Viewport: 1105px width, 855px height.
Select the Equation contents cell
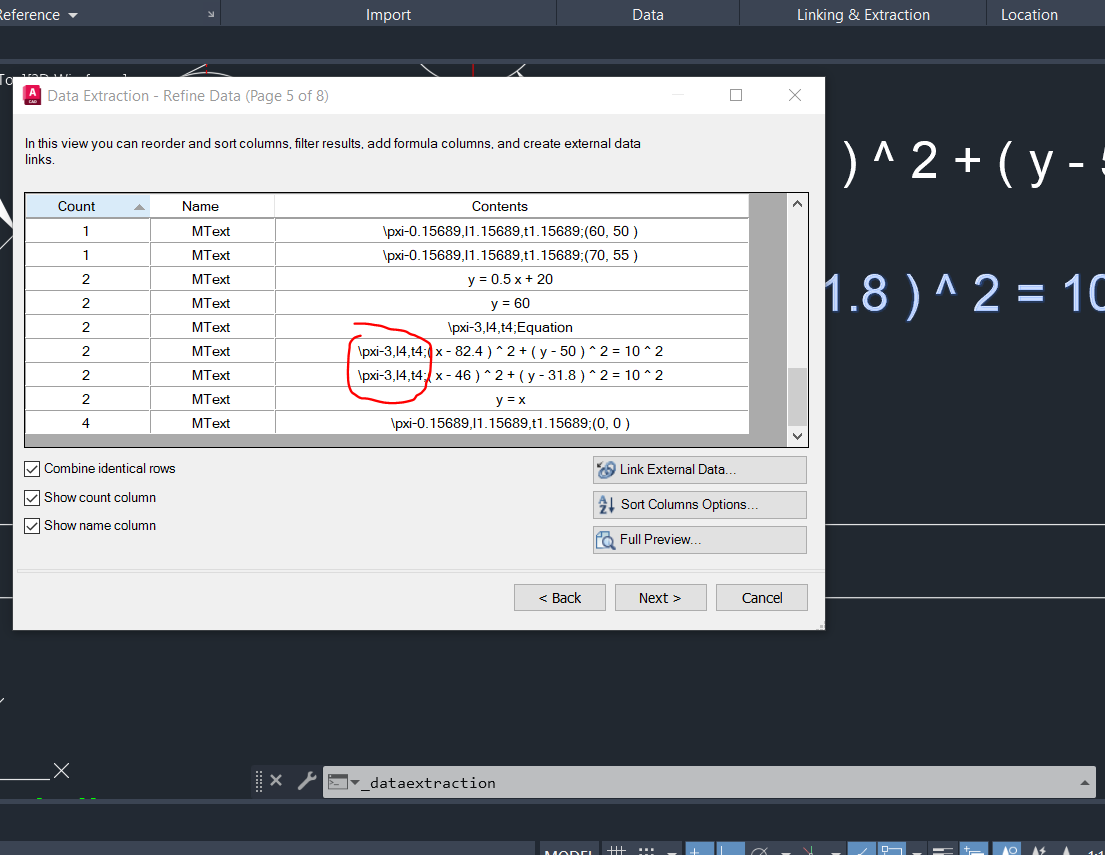[511, 327]
